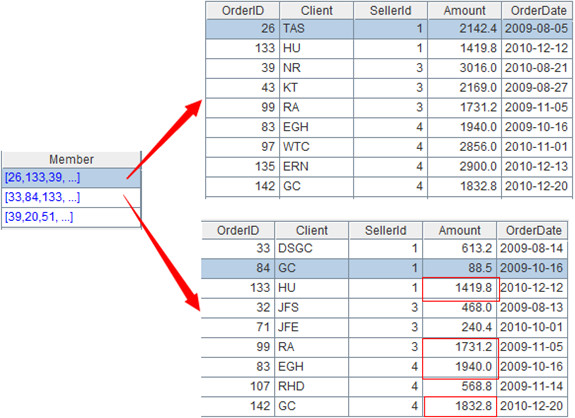Screen dimensions: 575x418
Task: Select the top table's client HU cell
Action: pyautogui.click(x=316, y=48)
